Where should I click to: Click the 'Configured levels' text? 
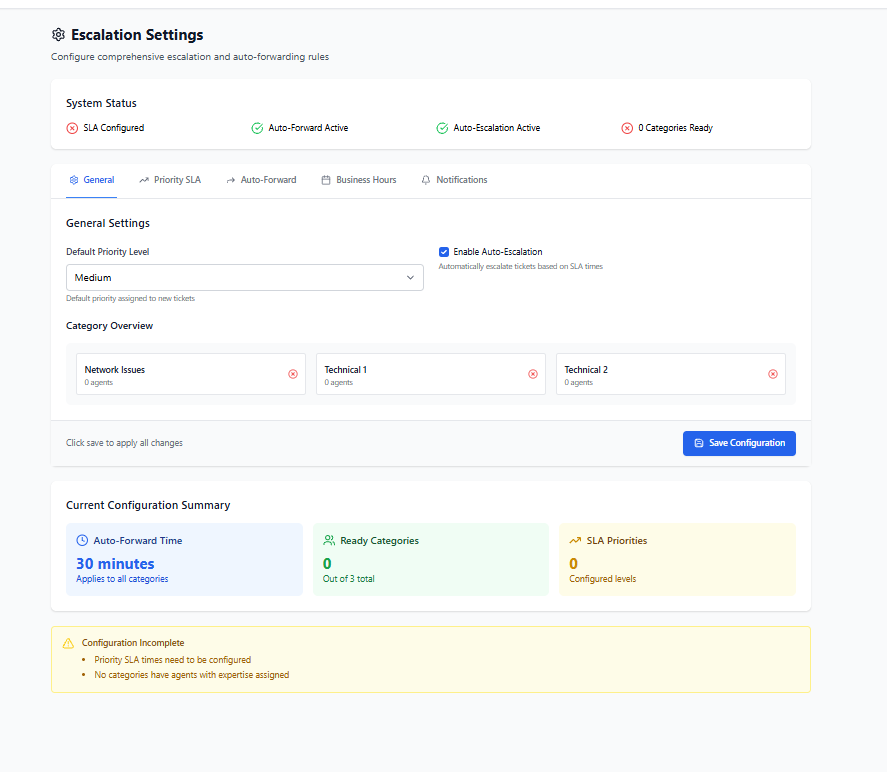[602, 579]
